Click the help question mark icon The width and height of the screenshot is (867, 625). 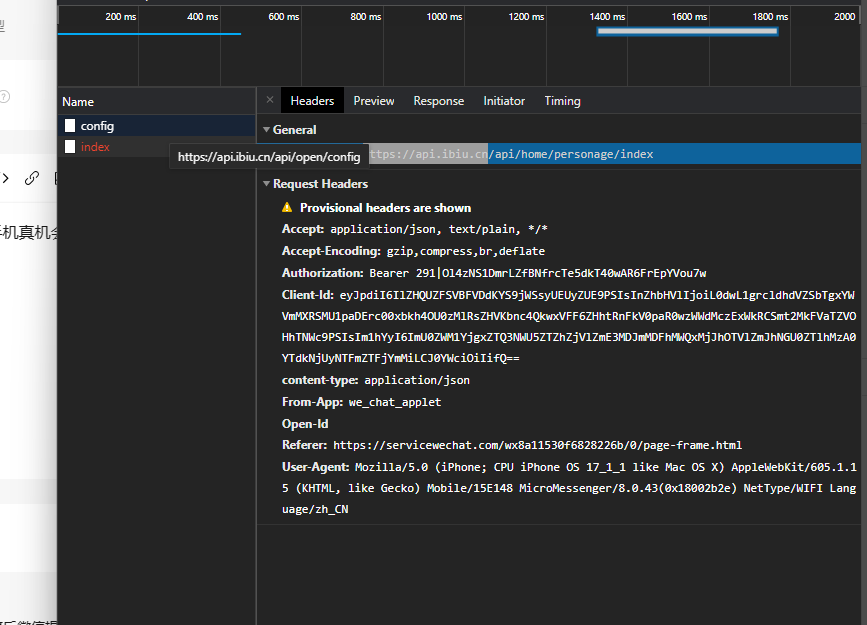(x=4, y=97)
